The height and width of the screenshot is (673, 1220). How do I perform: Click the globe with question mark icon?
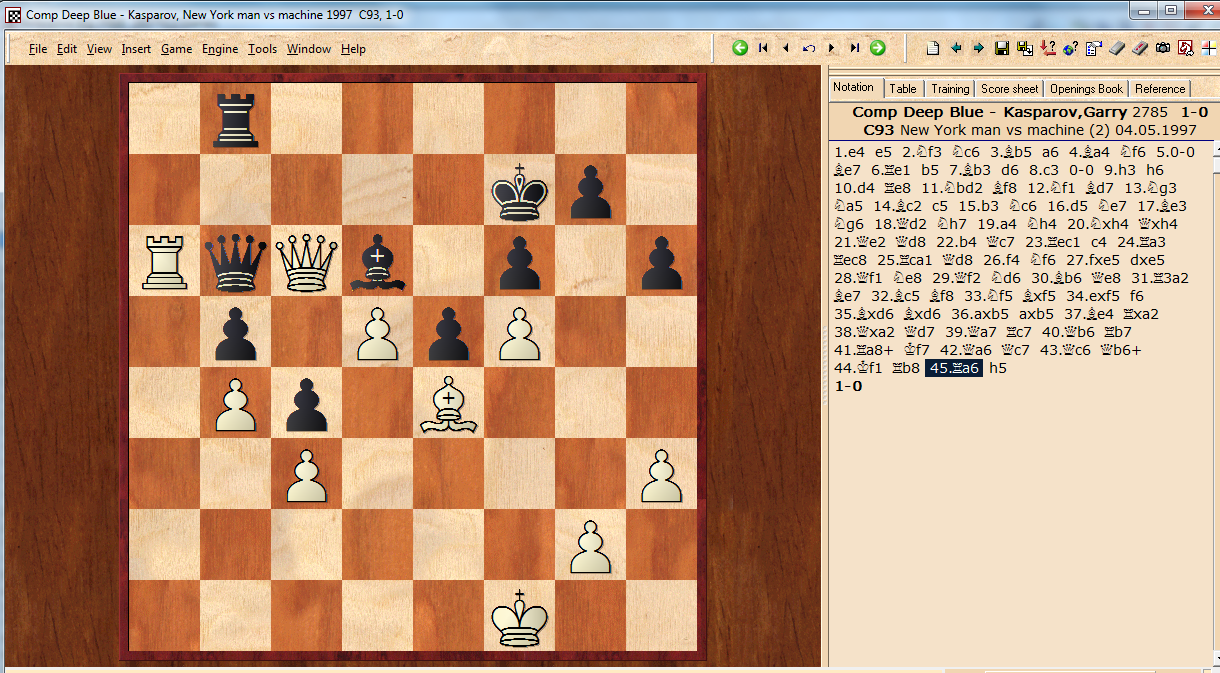[x=1070, y=48]
